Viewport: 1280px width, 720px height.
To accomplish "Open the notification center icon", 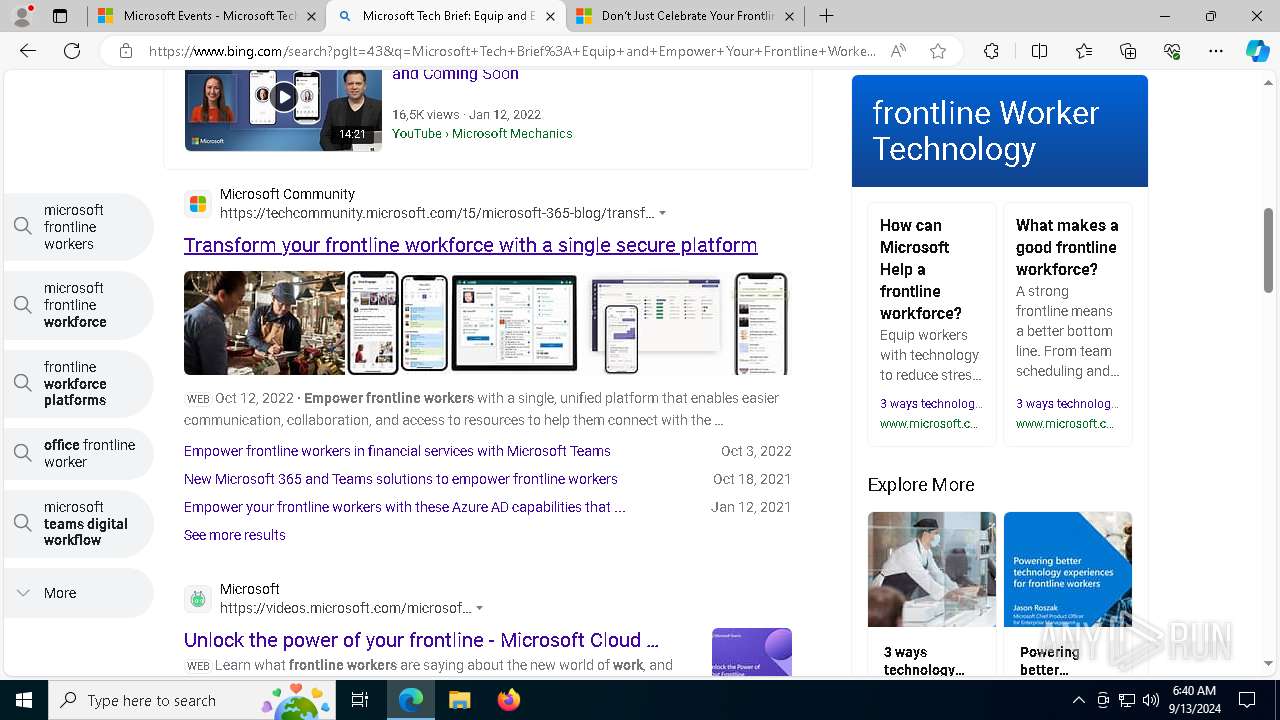I will click(x=1247, y=700).
